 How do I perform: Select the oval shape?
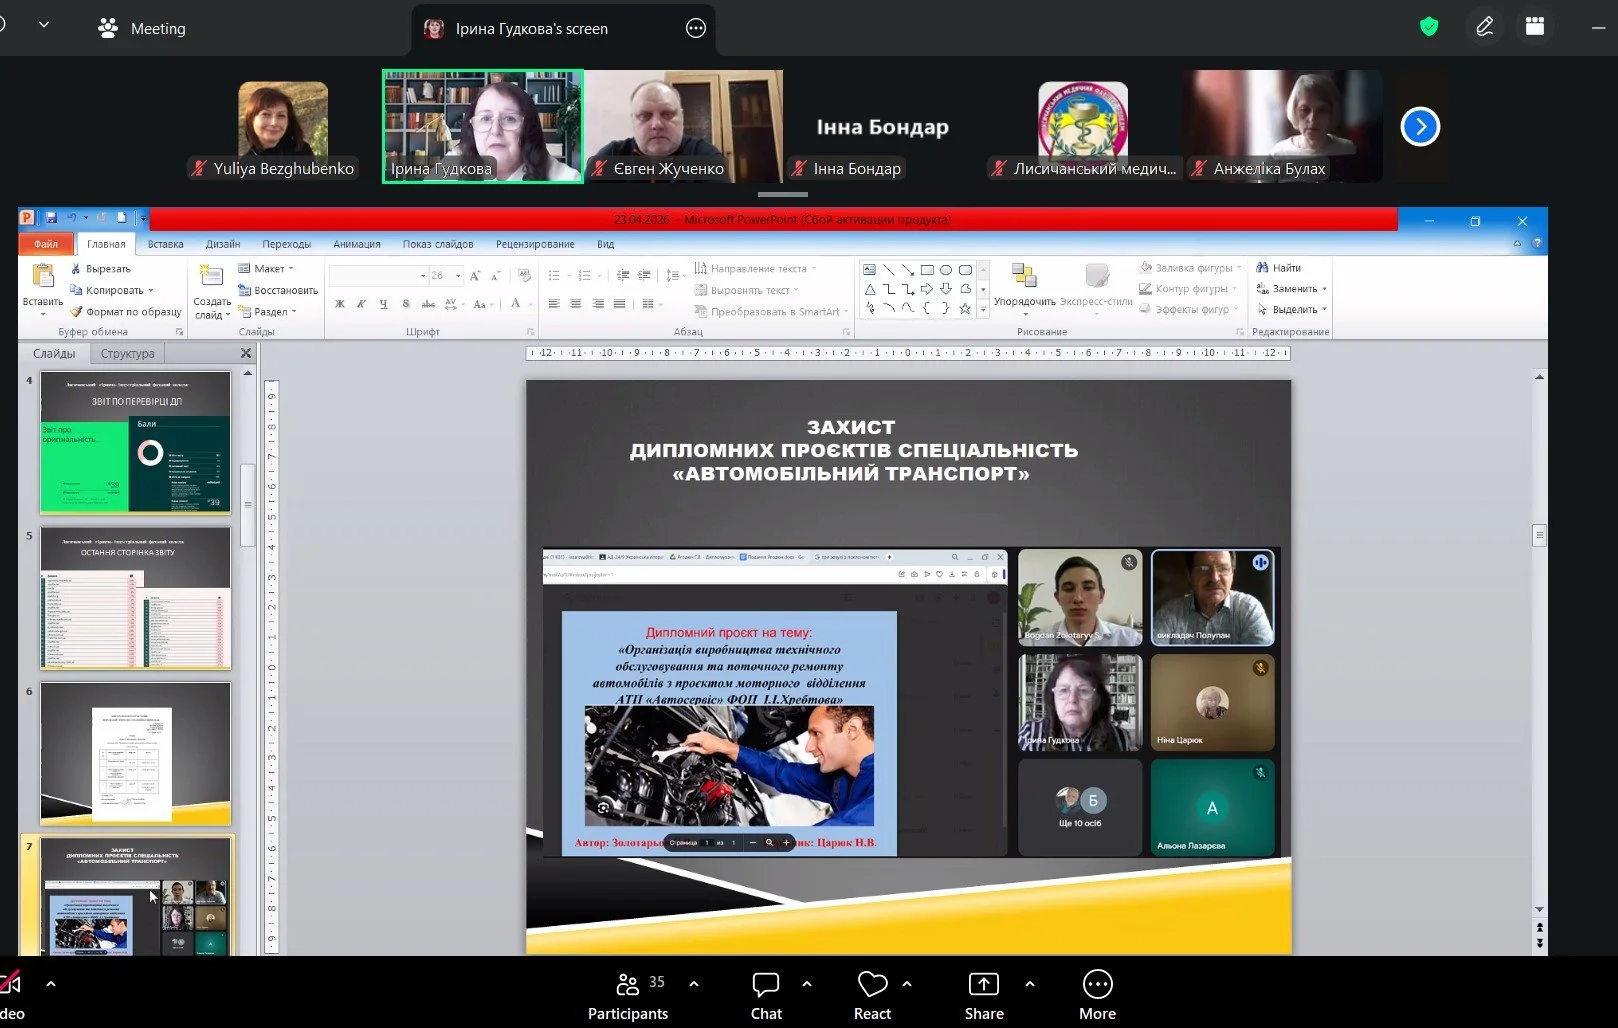946,270
